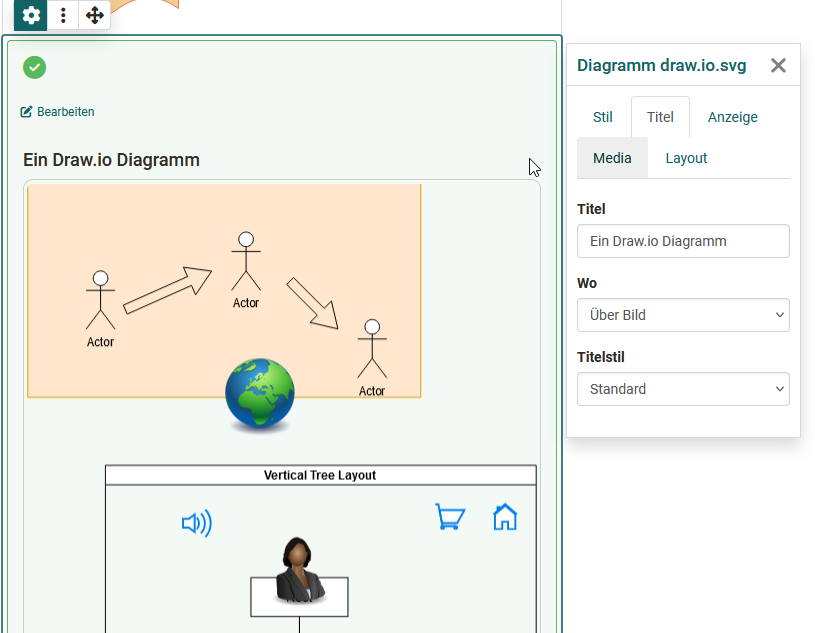Switch to the Stil tab

pyautogui.click(x=602, y=117)
